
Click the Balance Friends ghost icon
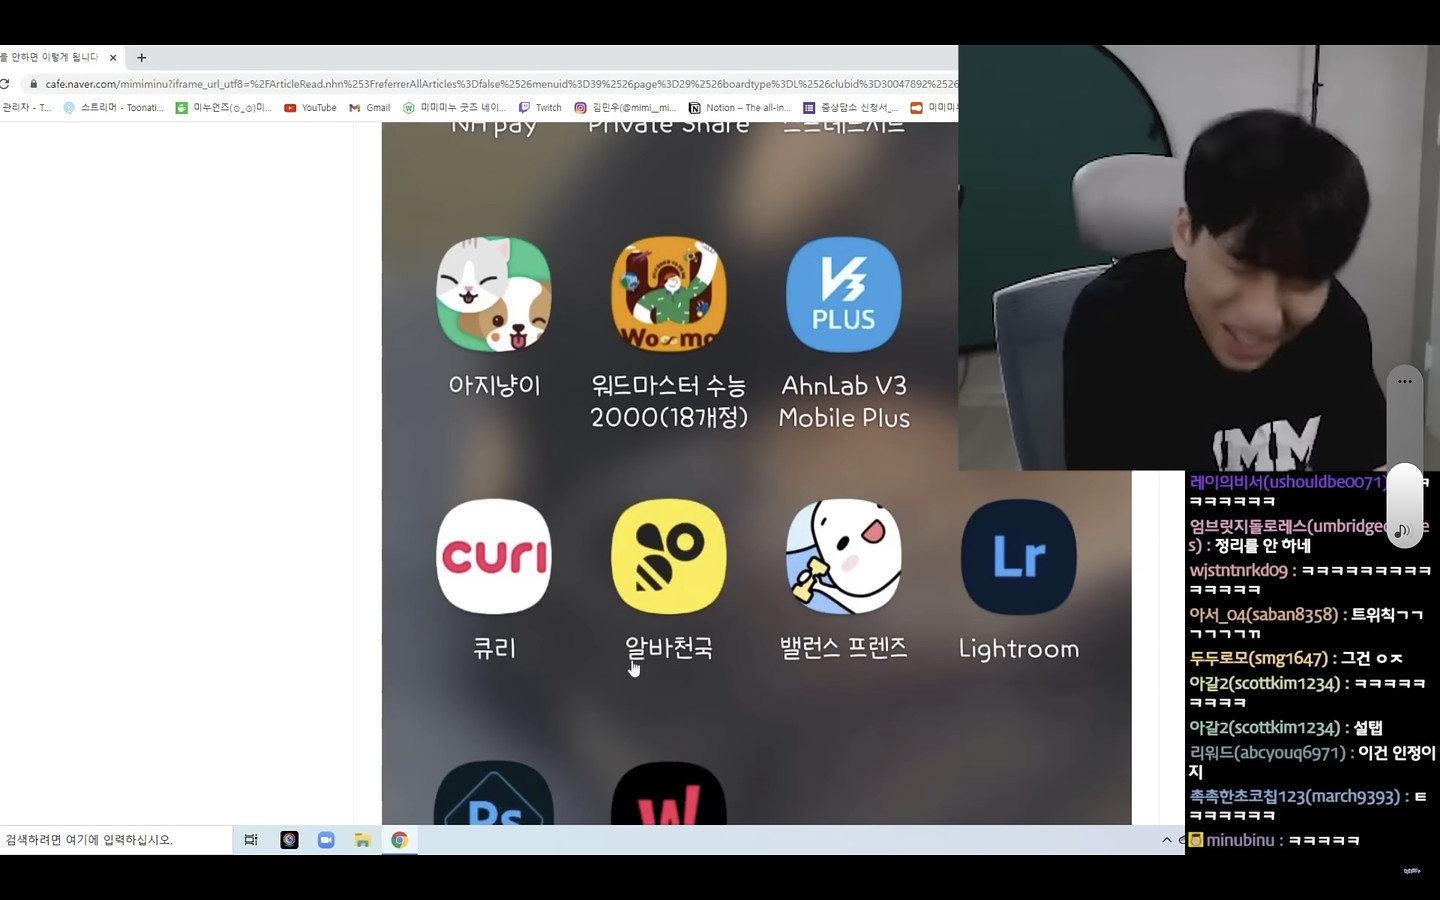[844, 557]
